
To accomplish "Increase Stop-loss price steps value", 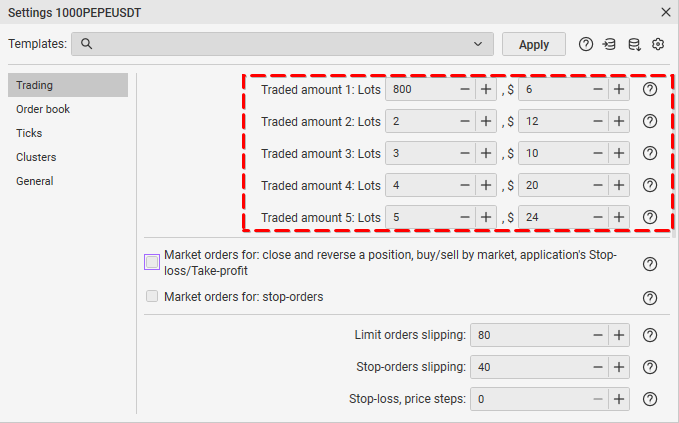I will click(x=619, y=399).
